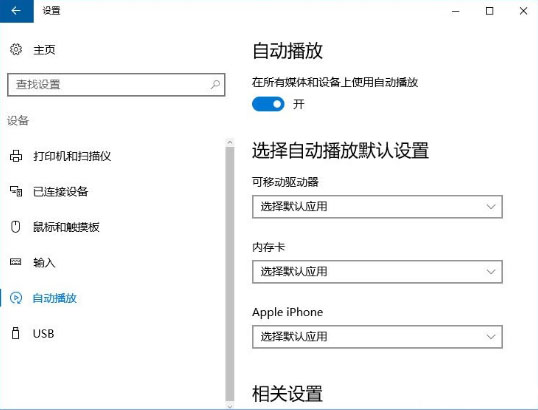The width and height of the screenshot is (538, 410).
Task: Click the 设备 section label
Action: pyautogui.click(x=18, y=120)
